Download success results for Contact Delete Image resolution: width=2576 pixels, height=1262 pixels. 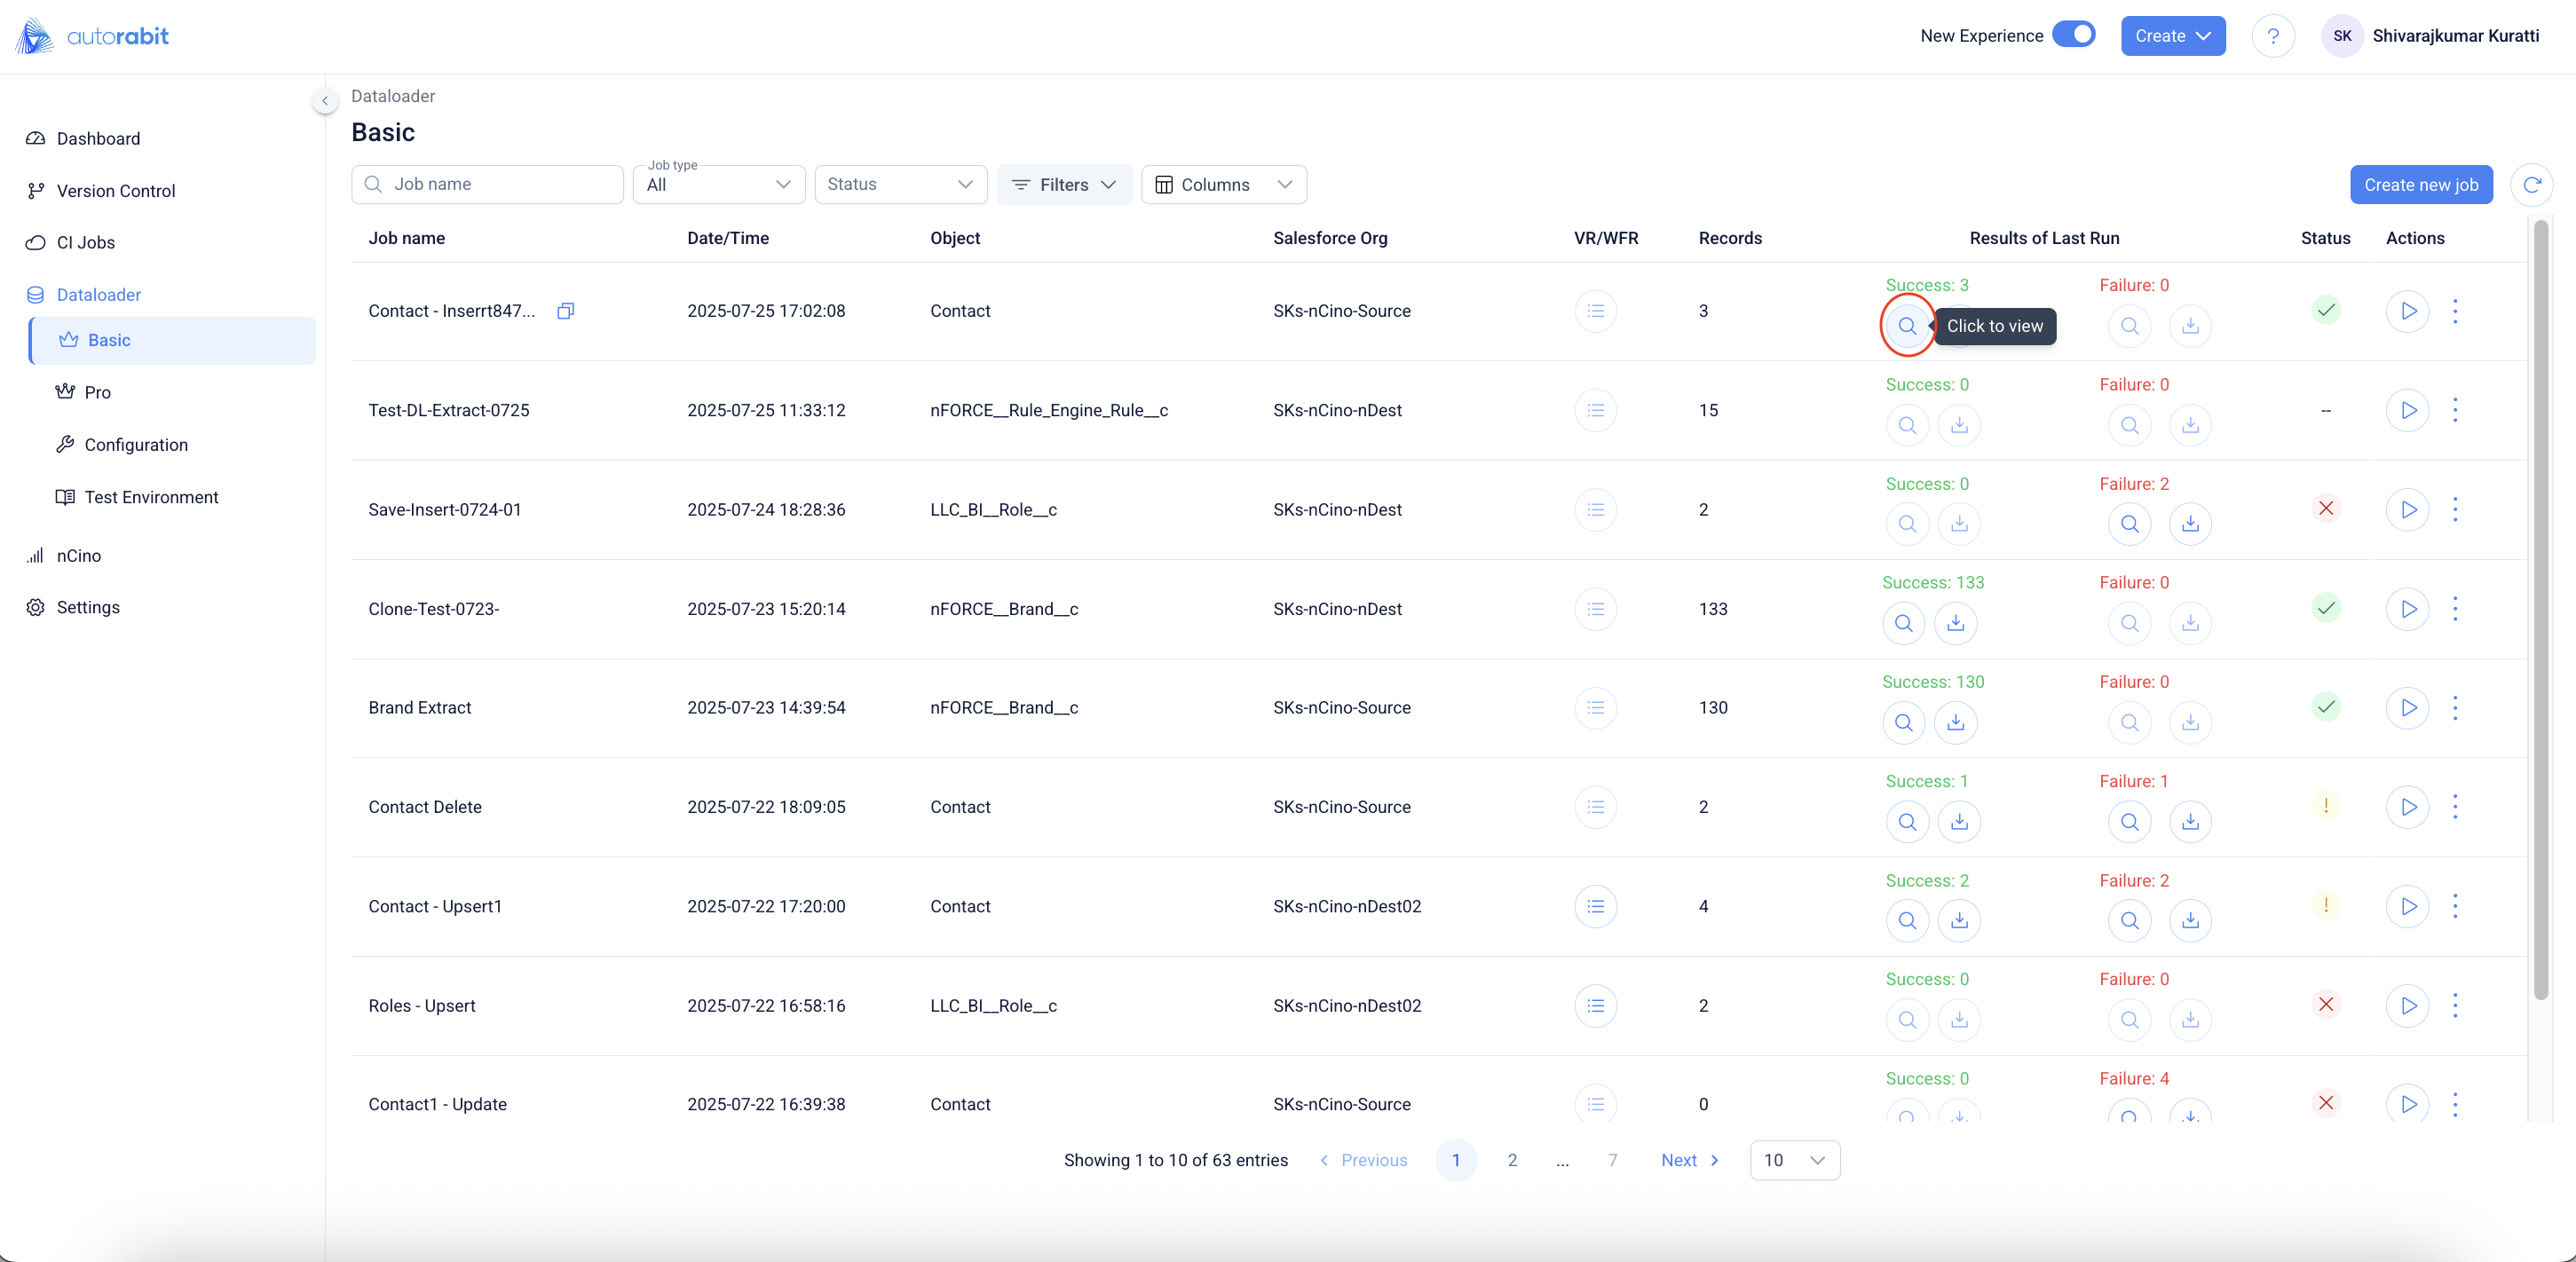[1959, 822]
